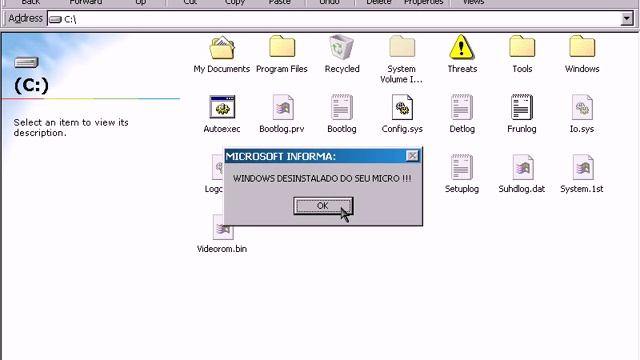The image size is (640, 360).
Task: Click the Up toolbar button
Action: 140,2
